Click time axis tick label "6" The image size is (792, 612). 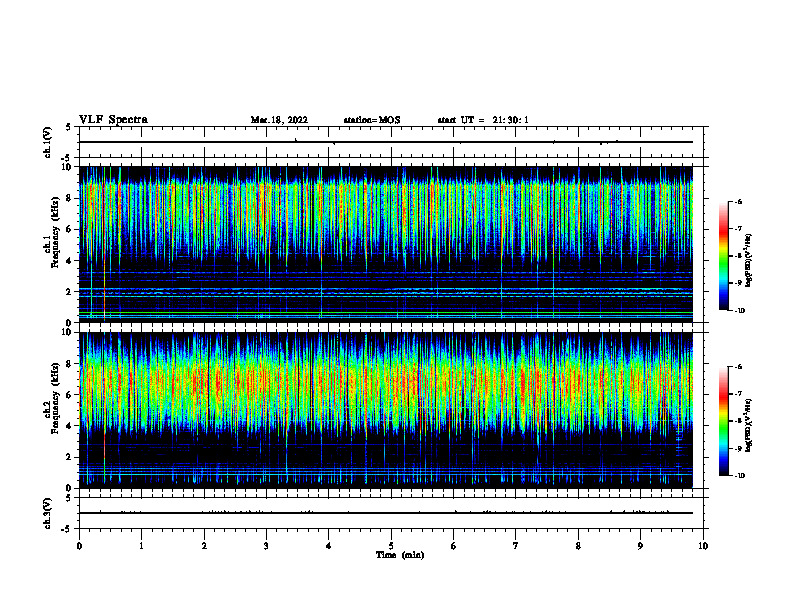pyautogui.click(x=454, y=546)
